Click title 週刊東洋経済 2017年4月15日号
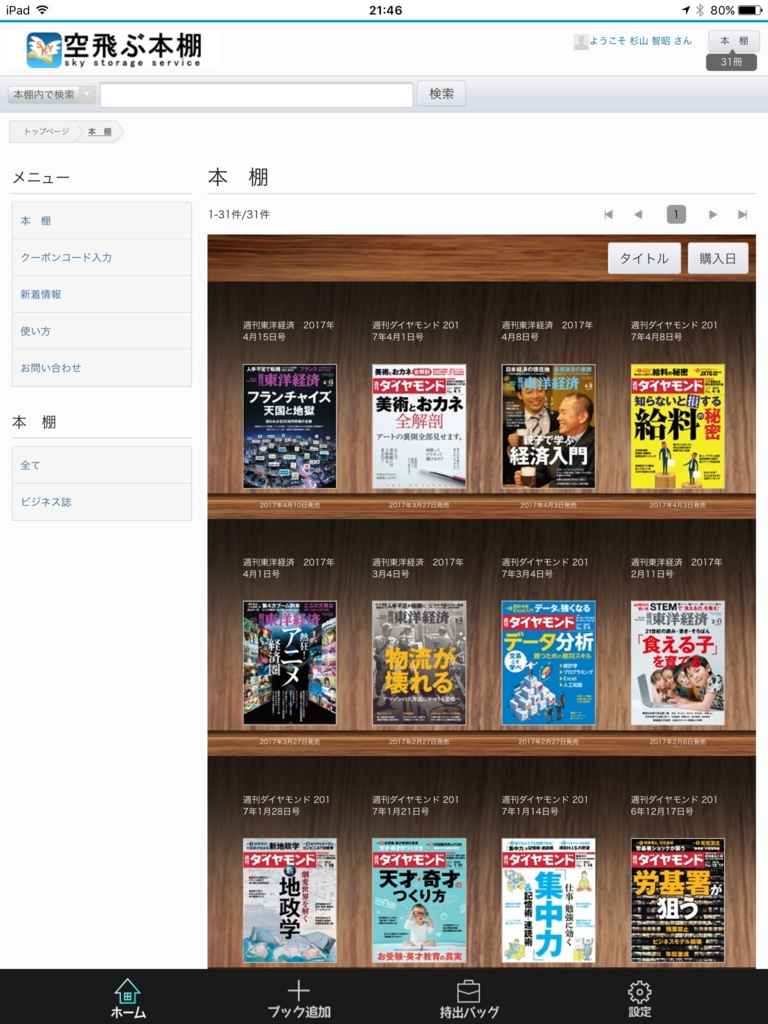 coord(289,330)
